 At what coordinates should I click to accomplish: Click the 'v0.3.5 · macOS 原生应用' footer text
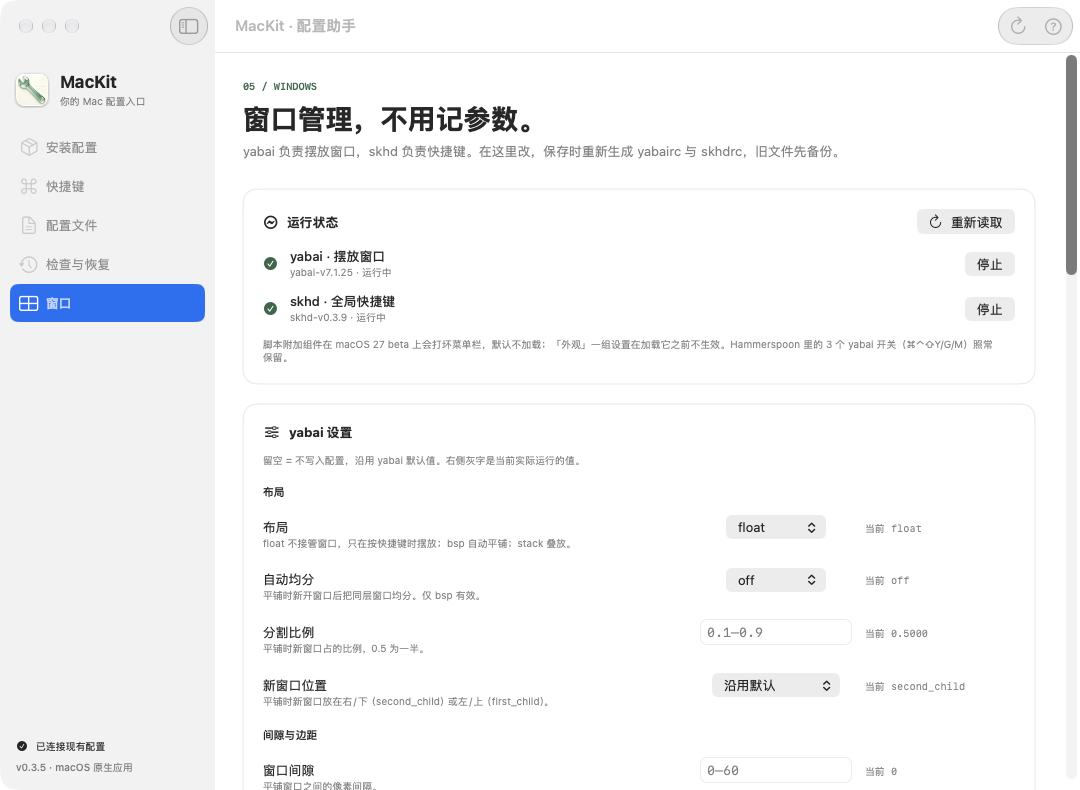coord(74,767)
